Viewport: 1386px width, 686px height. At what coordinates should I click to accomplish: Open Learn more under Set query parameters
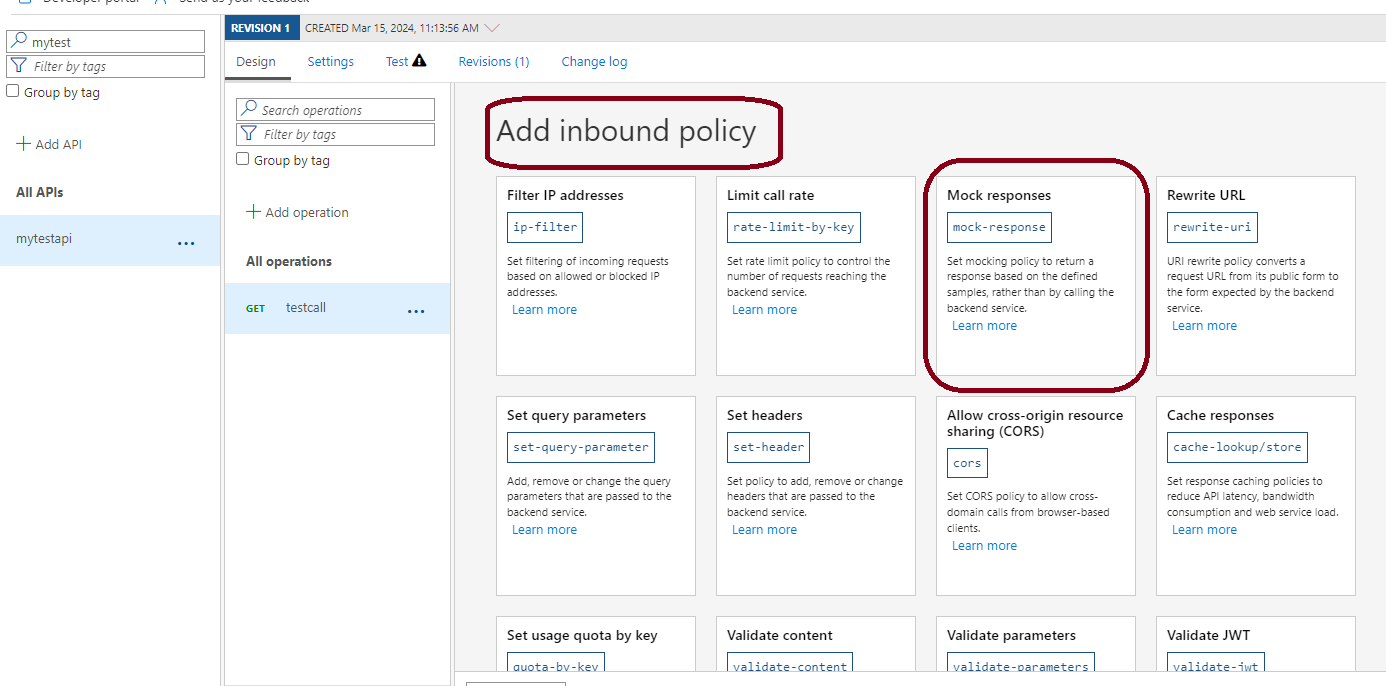[x=544, y=530]
